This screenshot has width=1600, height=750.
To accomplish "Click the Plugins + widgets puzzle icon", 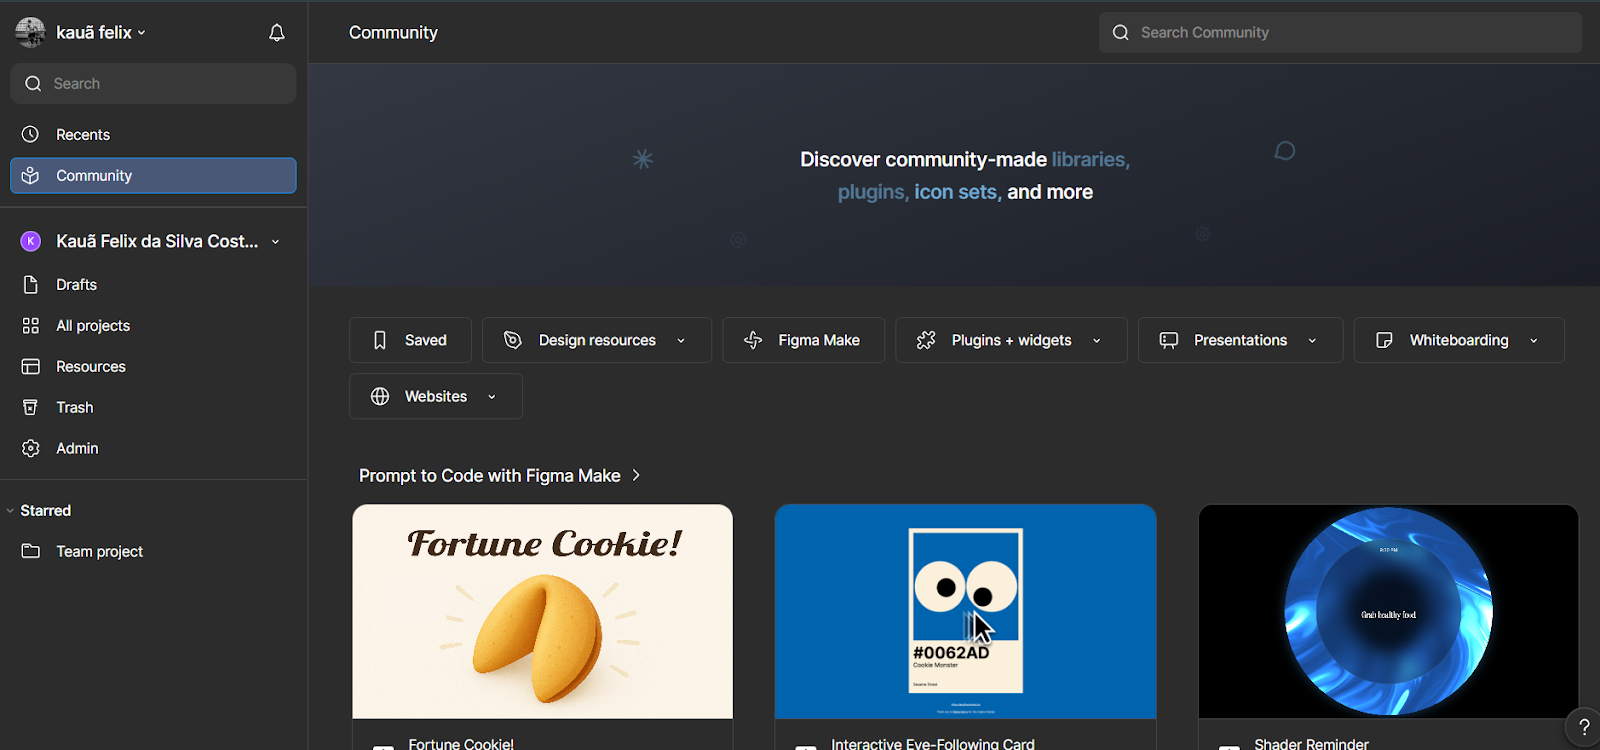I will pyautogui.click(x=926, y=340).
